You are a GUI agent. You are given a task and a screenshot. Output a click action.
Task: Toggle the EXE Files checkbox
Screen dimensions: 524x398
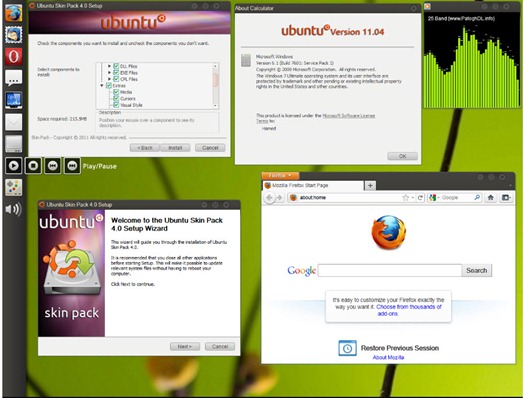116,73
